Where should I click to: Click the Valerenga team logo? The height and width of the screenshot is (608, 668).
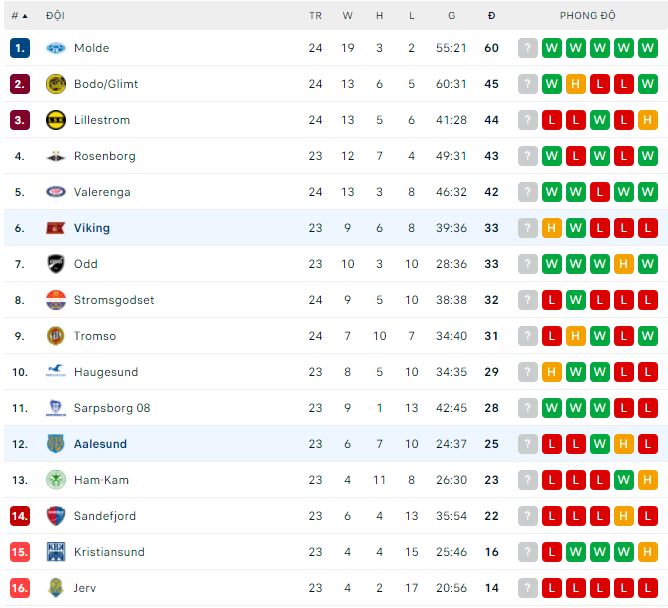[56, 192]
